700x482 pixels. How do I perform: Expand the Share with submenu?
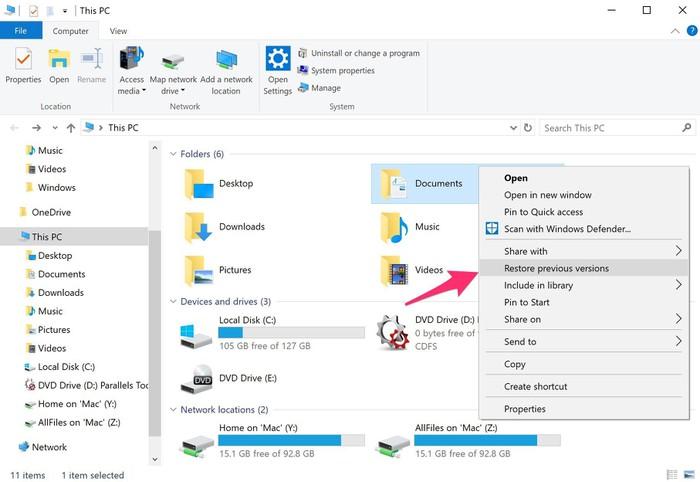coord(584,251)
